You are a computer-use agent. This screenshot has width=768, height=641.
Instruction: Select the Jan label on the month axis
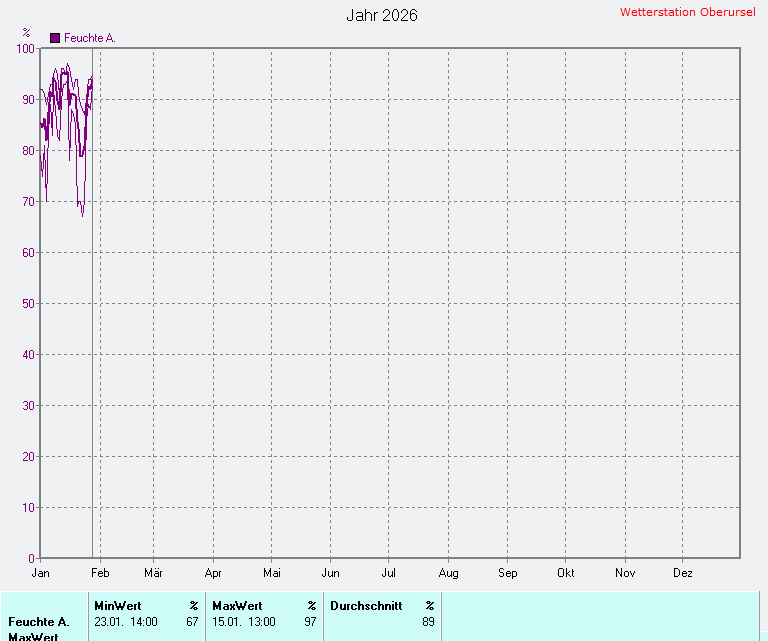point(41,573)
